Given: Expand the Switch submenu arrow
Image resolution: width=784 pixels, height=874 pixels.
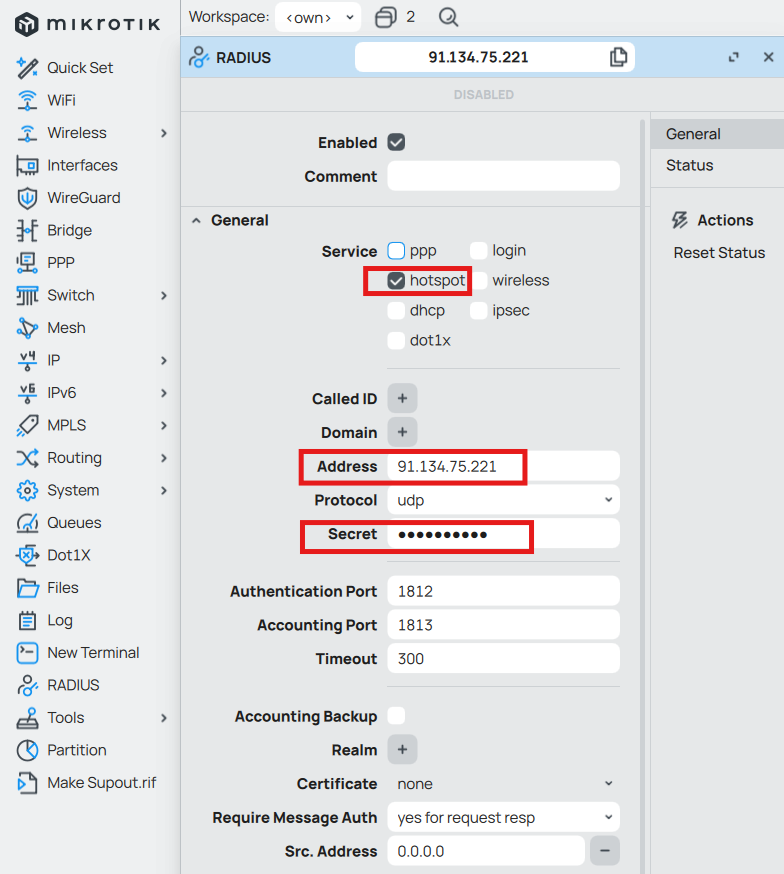Looking at the screenshot, I should click(x=164, y=295).
